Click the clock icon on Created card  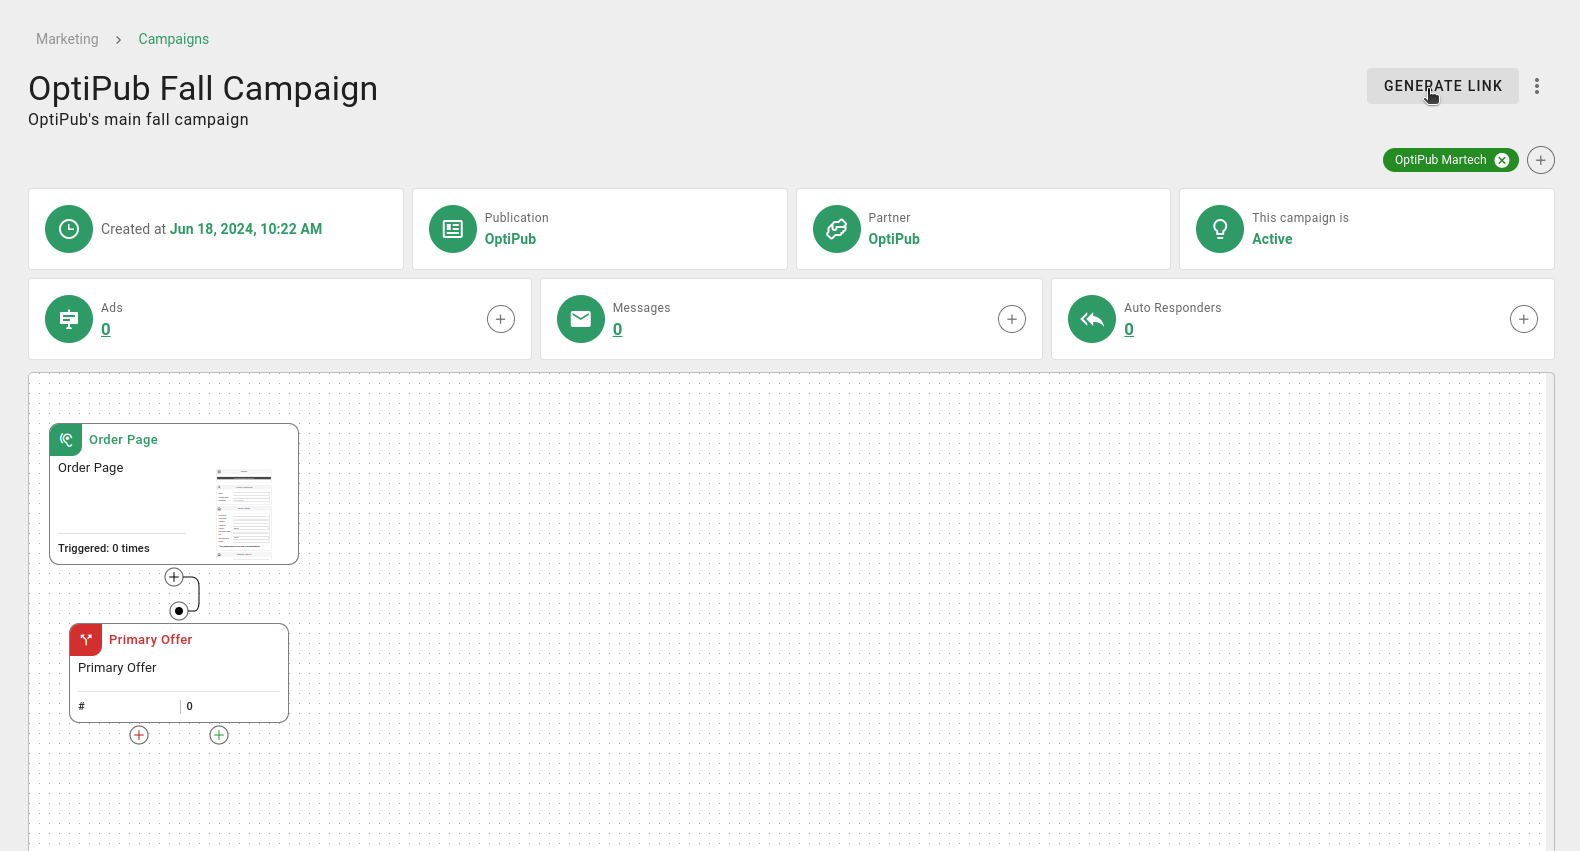[x=69, y=229]
